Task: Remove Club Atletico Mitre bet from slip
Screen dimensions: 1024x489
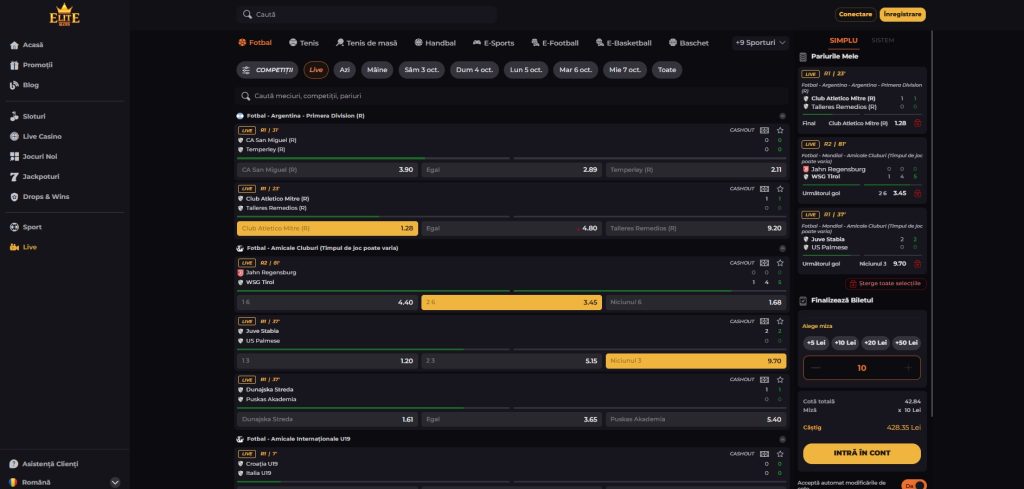Action: (x=918, y=123)
